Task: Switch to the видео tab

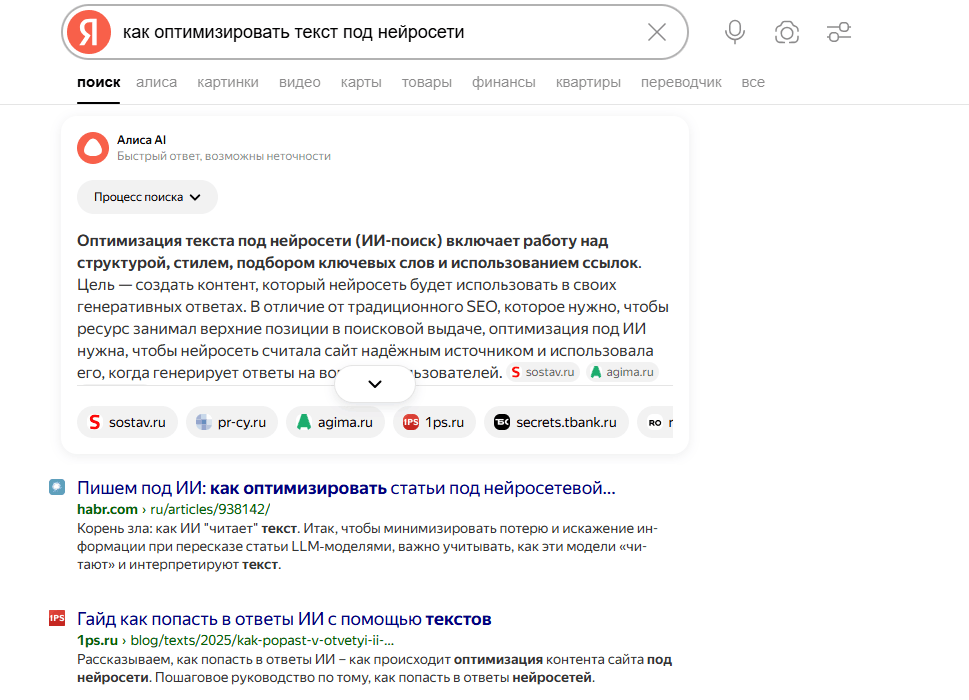Action: pos(299,82)
